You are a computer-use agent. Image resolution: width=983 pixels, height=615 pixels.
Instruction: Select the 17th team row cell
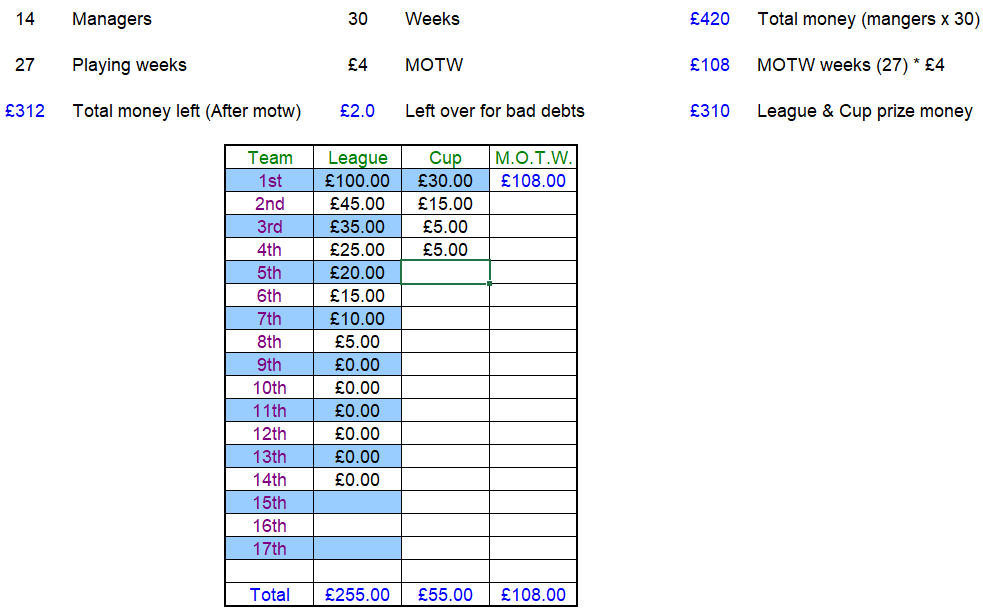click(270, 549)
